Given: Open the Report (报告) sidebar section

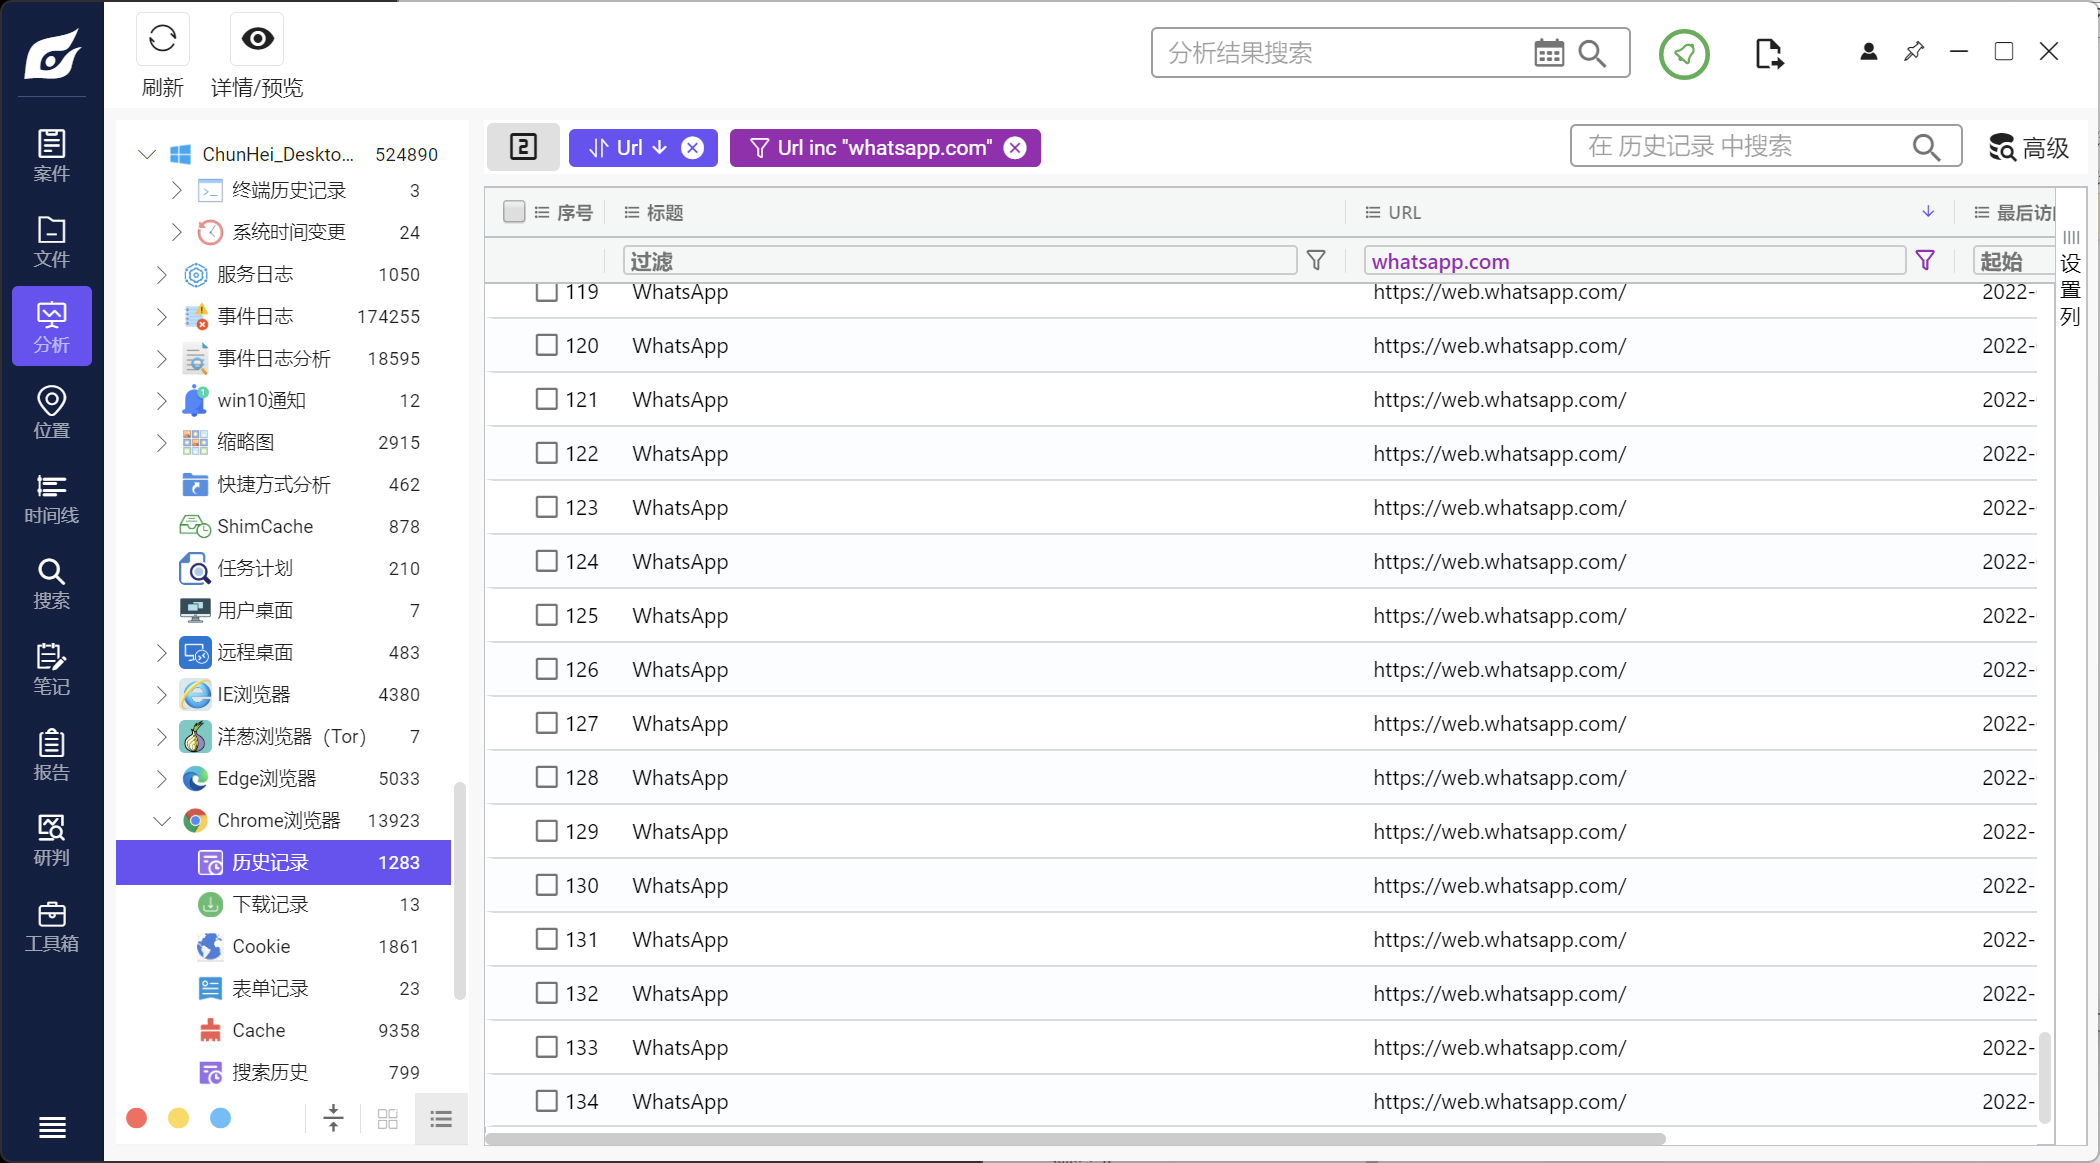Looking at the screenshot, I should 52,755.
